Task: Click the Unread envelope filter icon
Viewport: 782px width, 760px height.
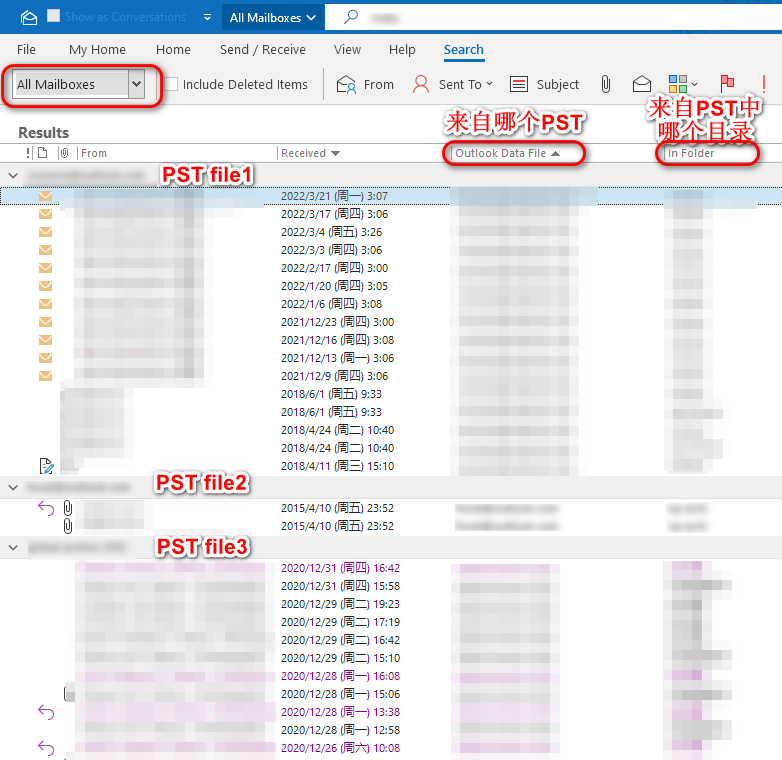Action: 642,85
